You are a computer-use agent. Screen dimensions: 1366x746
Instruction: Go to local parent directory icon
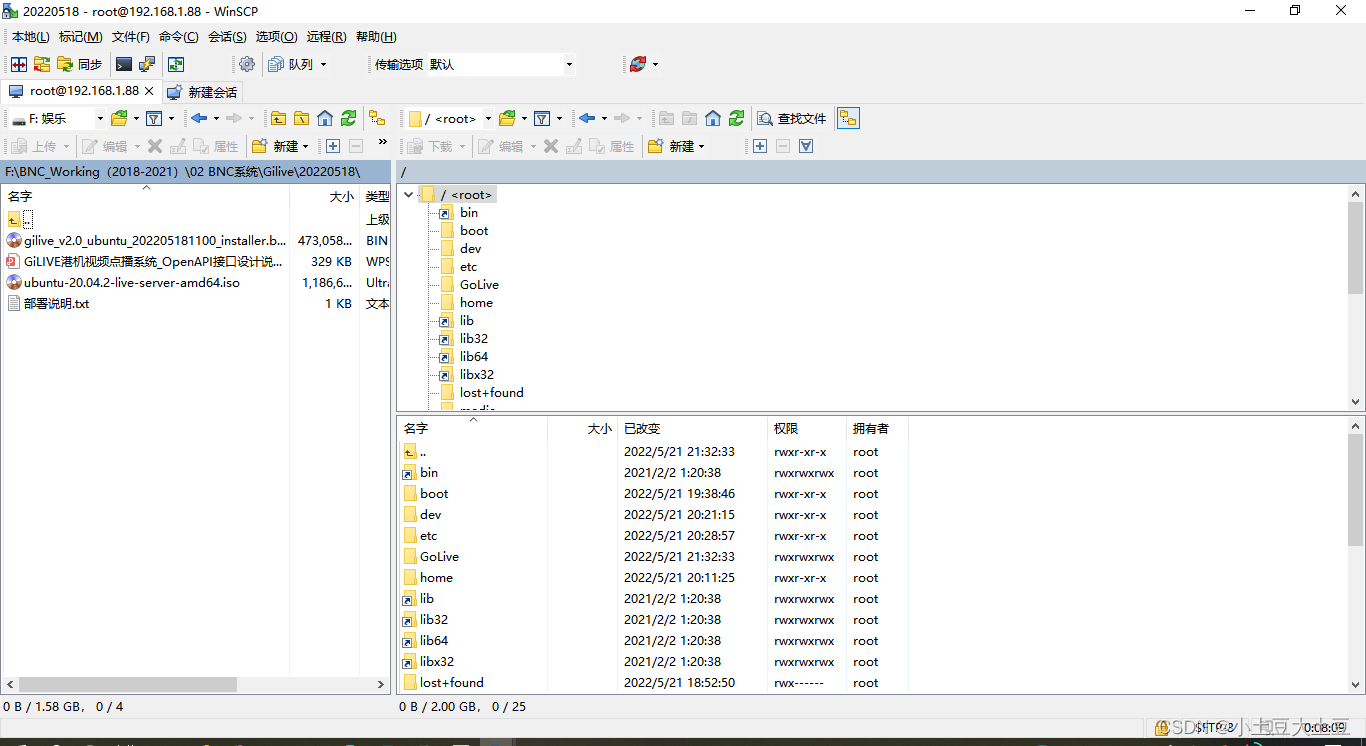tap(279, 118)
